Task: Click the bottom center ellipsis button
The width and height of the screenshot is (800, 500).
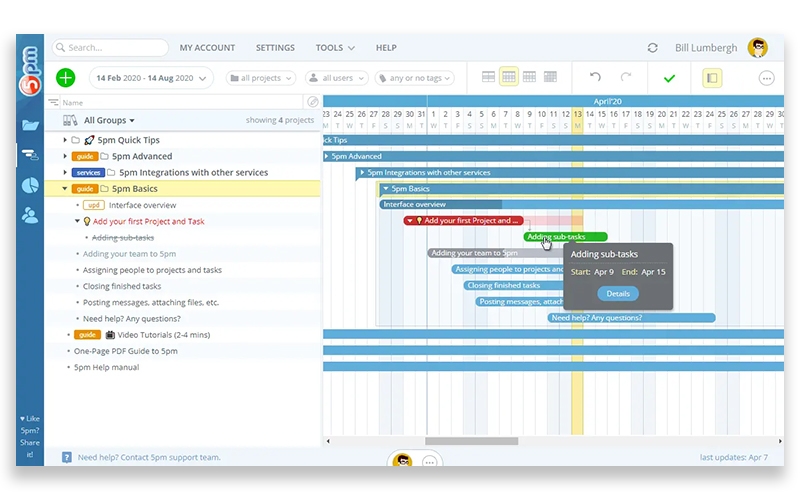Action: [x=430, y=462]
